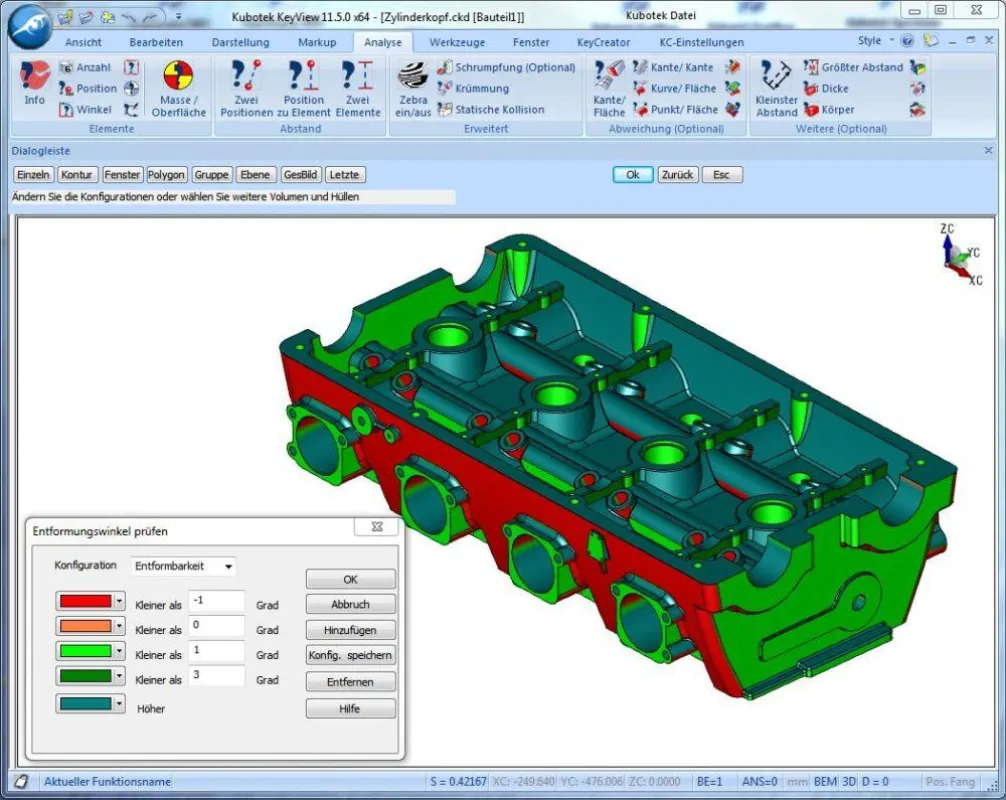
Task: Click redo arrow in quick access toolbar
Action: pos(151,17)
